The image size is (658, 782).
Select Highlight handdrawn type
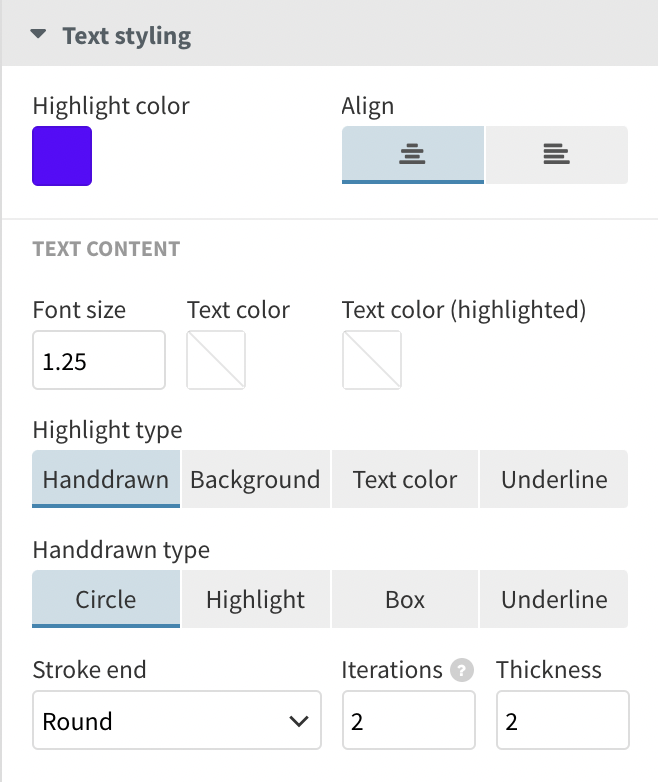[255, 599]
